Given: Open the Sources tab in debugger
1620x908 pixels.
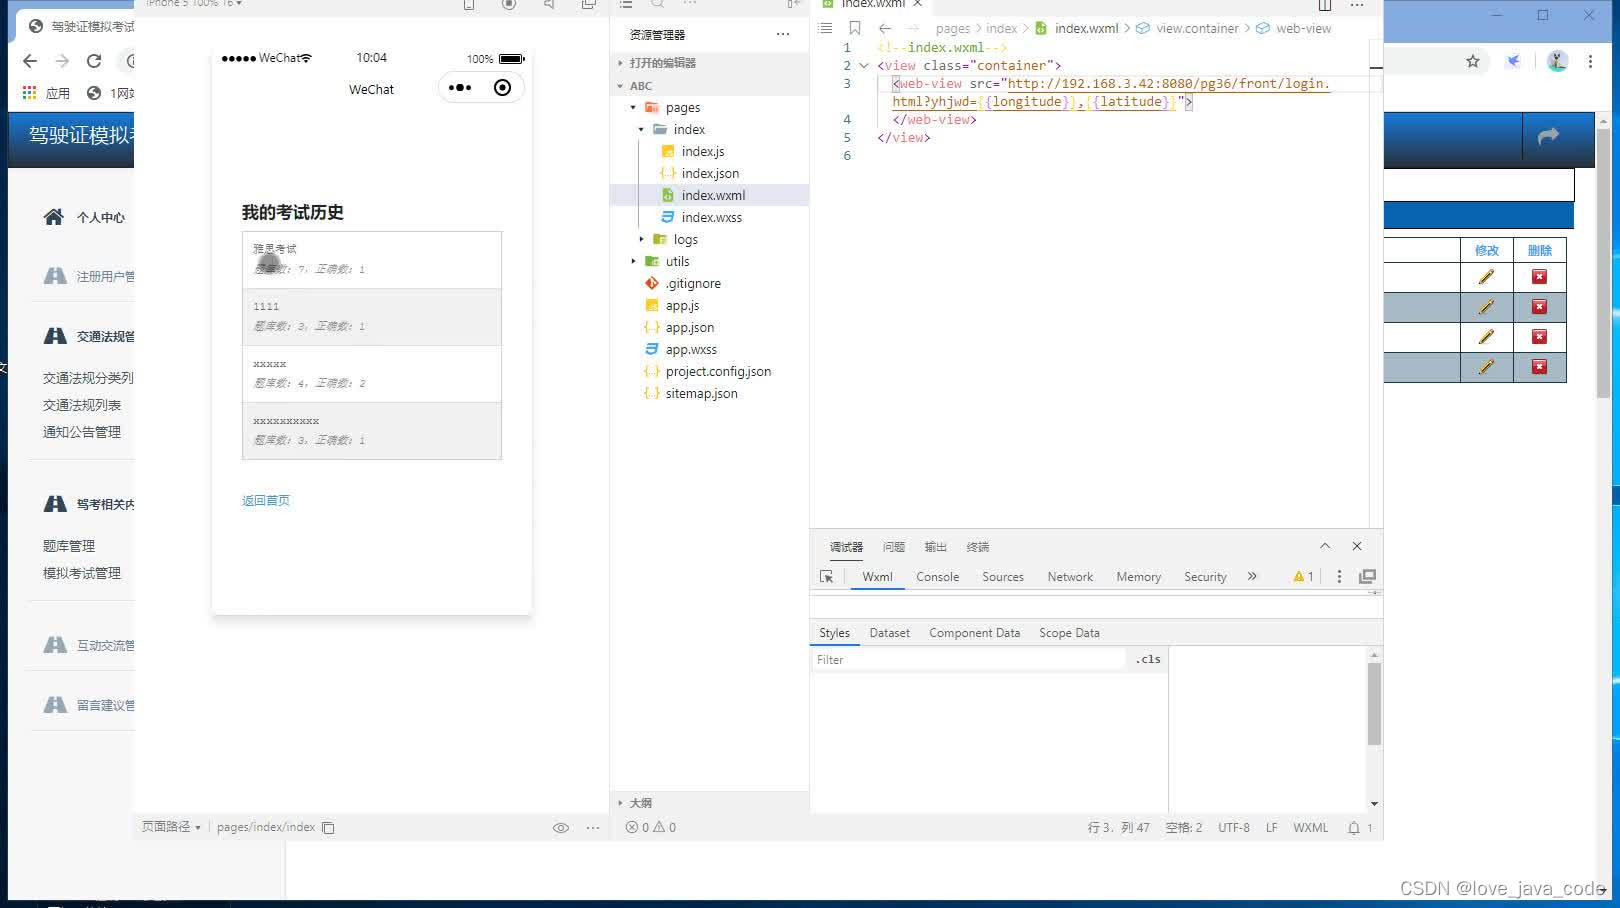Looking at the screenshot, I should click(1002, 577).
